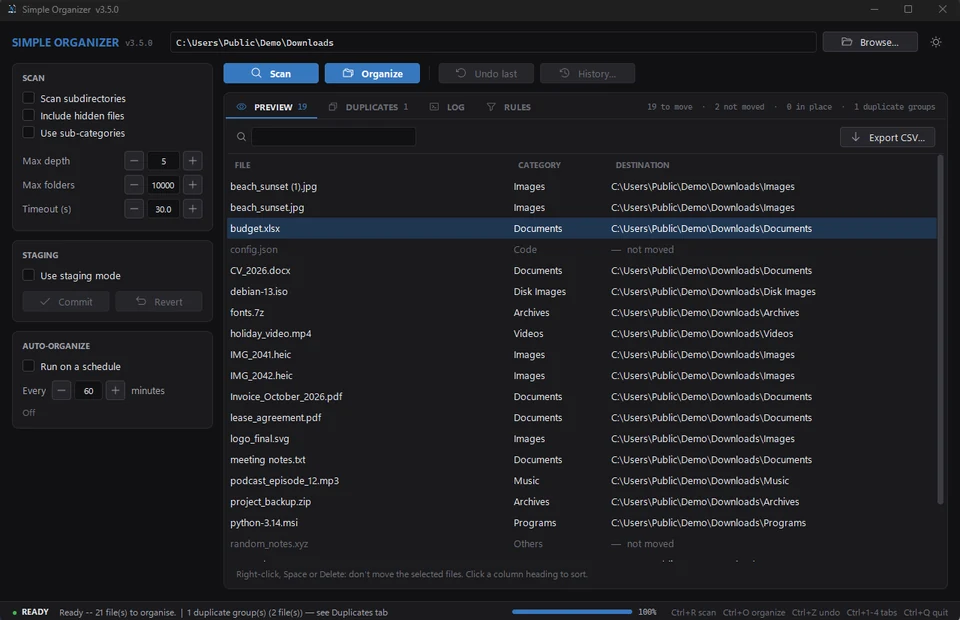This screenshot has width=960, height=620.
Task: Select the IMG_2042.heic file row
Action: (x=582, y=376)
